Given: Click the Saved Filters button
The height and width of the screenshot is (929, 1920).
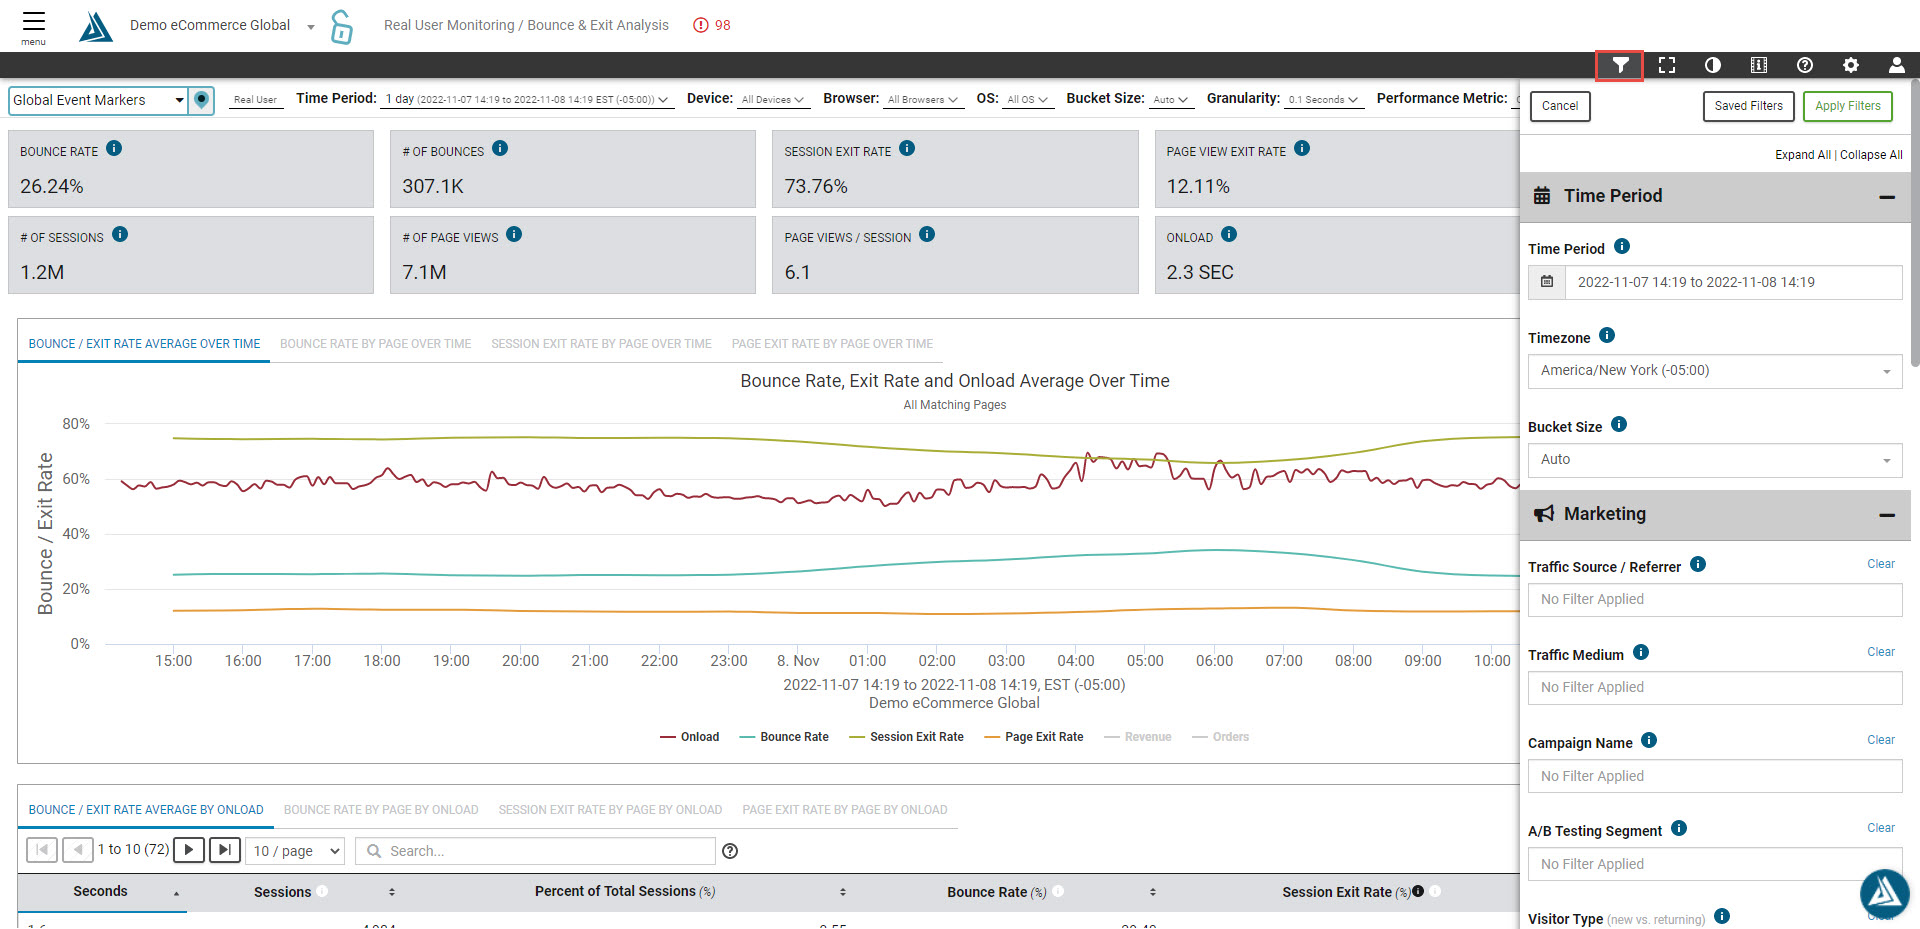Looking at the screenshot, I should [1748, 106].
